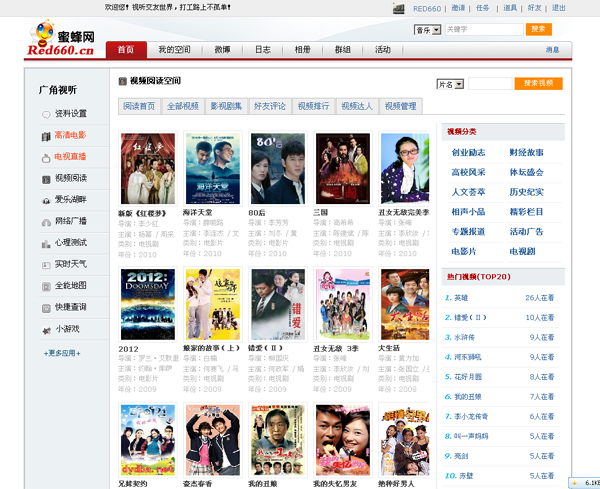Open 李小龙传奇 in the TOP20 list
Image resolution: width=600 pixels, height=489 pixels.
(471, 416)
